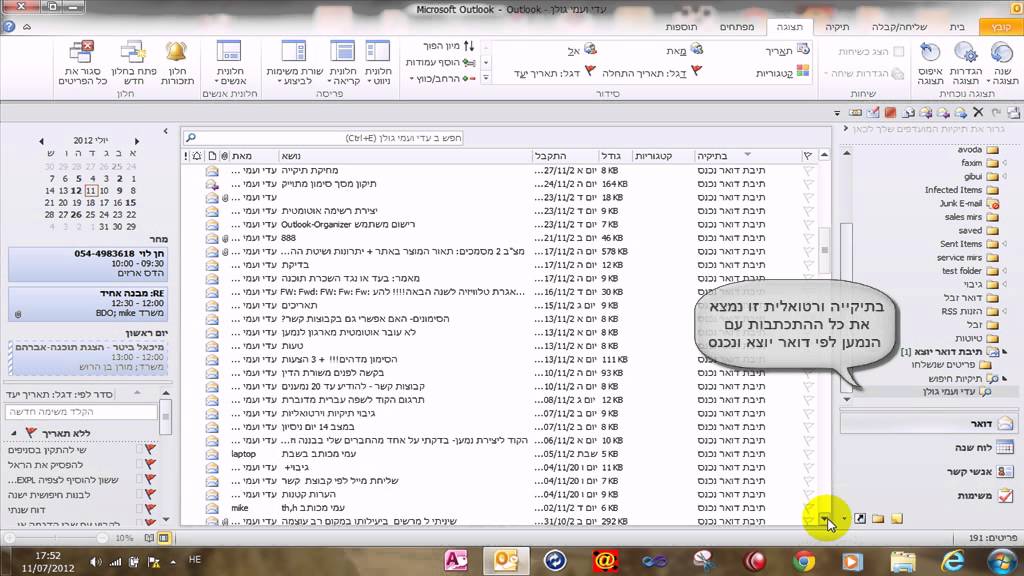
Task: Click the איפוס תצוגה reset view icon
Action: [930, 52]
